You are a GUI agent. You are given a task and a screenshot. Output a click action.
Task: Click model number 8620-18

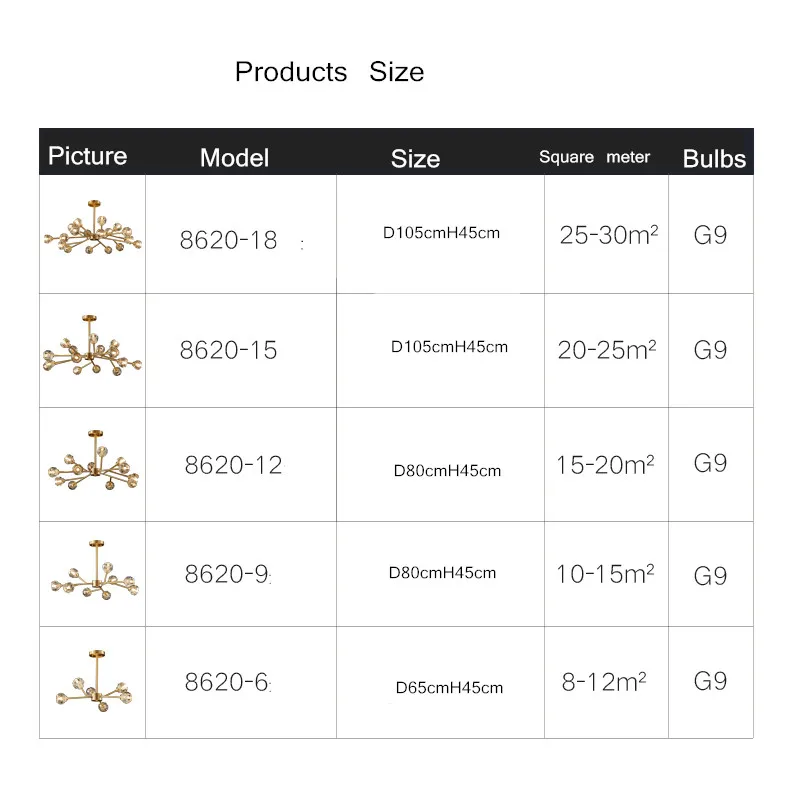coord(228,240)
